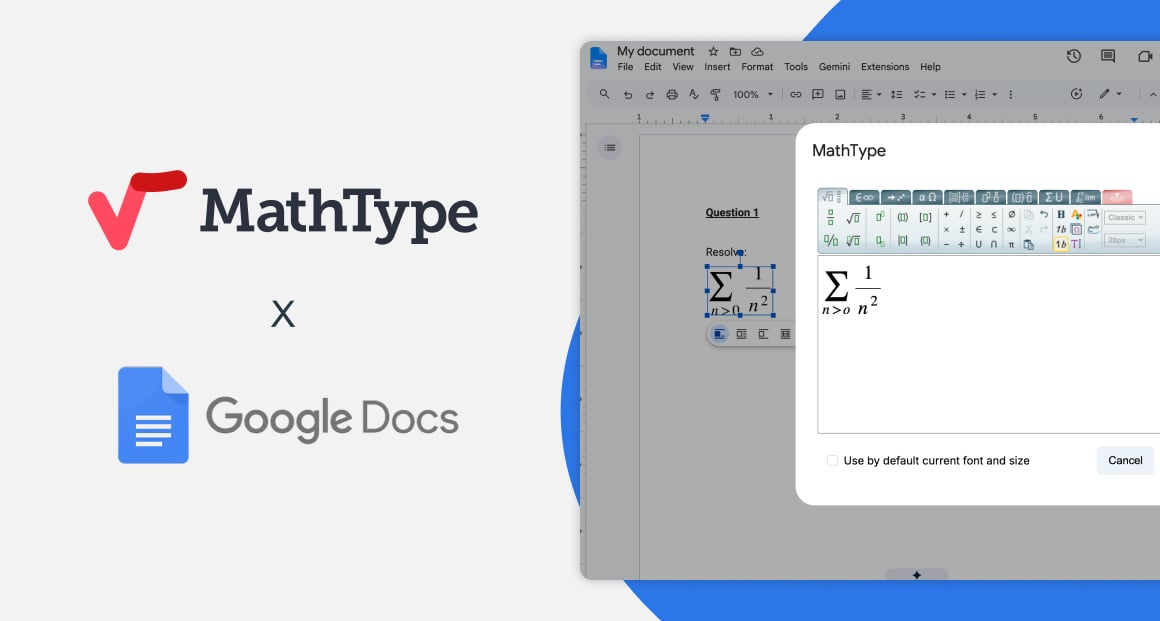Click the Docs print icon
The height and width of the screenshot is (621, 1160).
click(672, 95)
